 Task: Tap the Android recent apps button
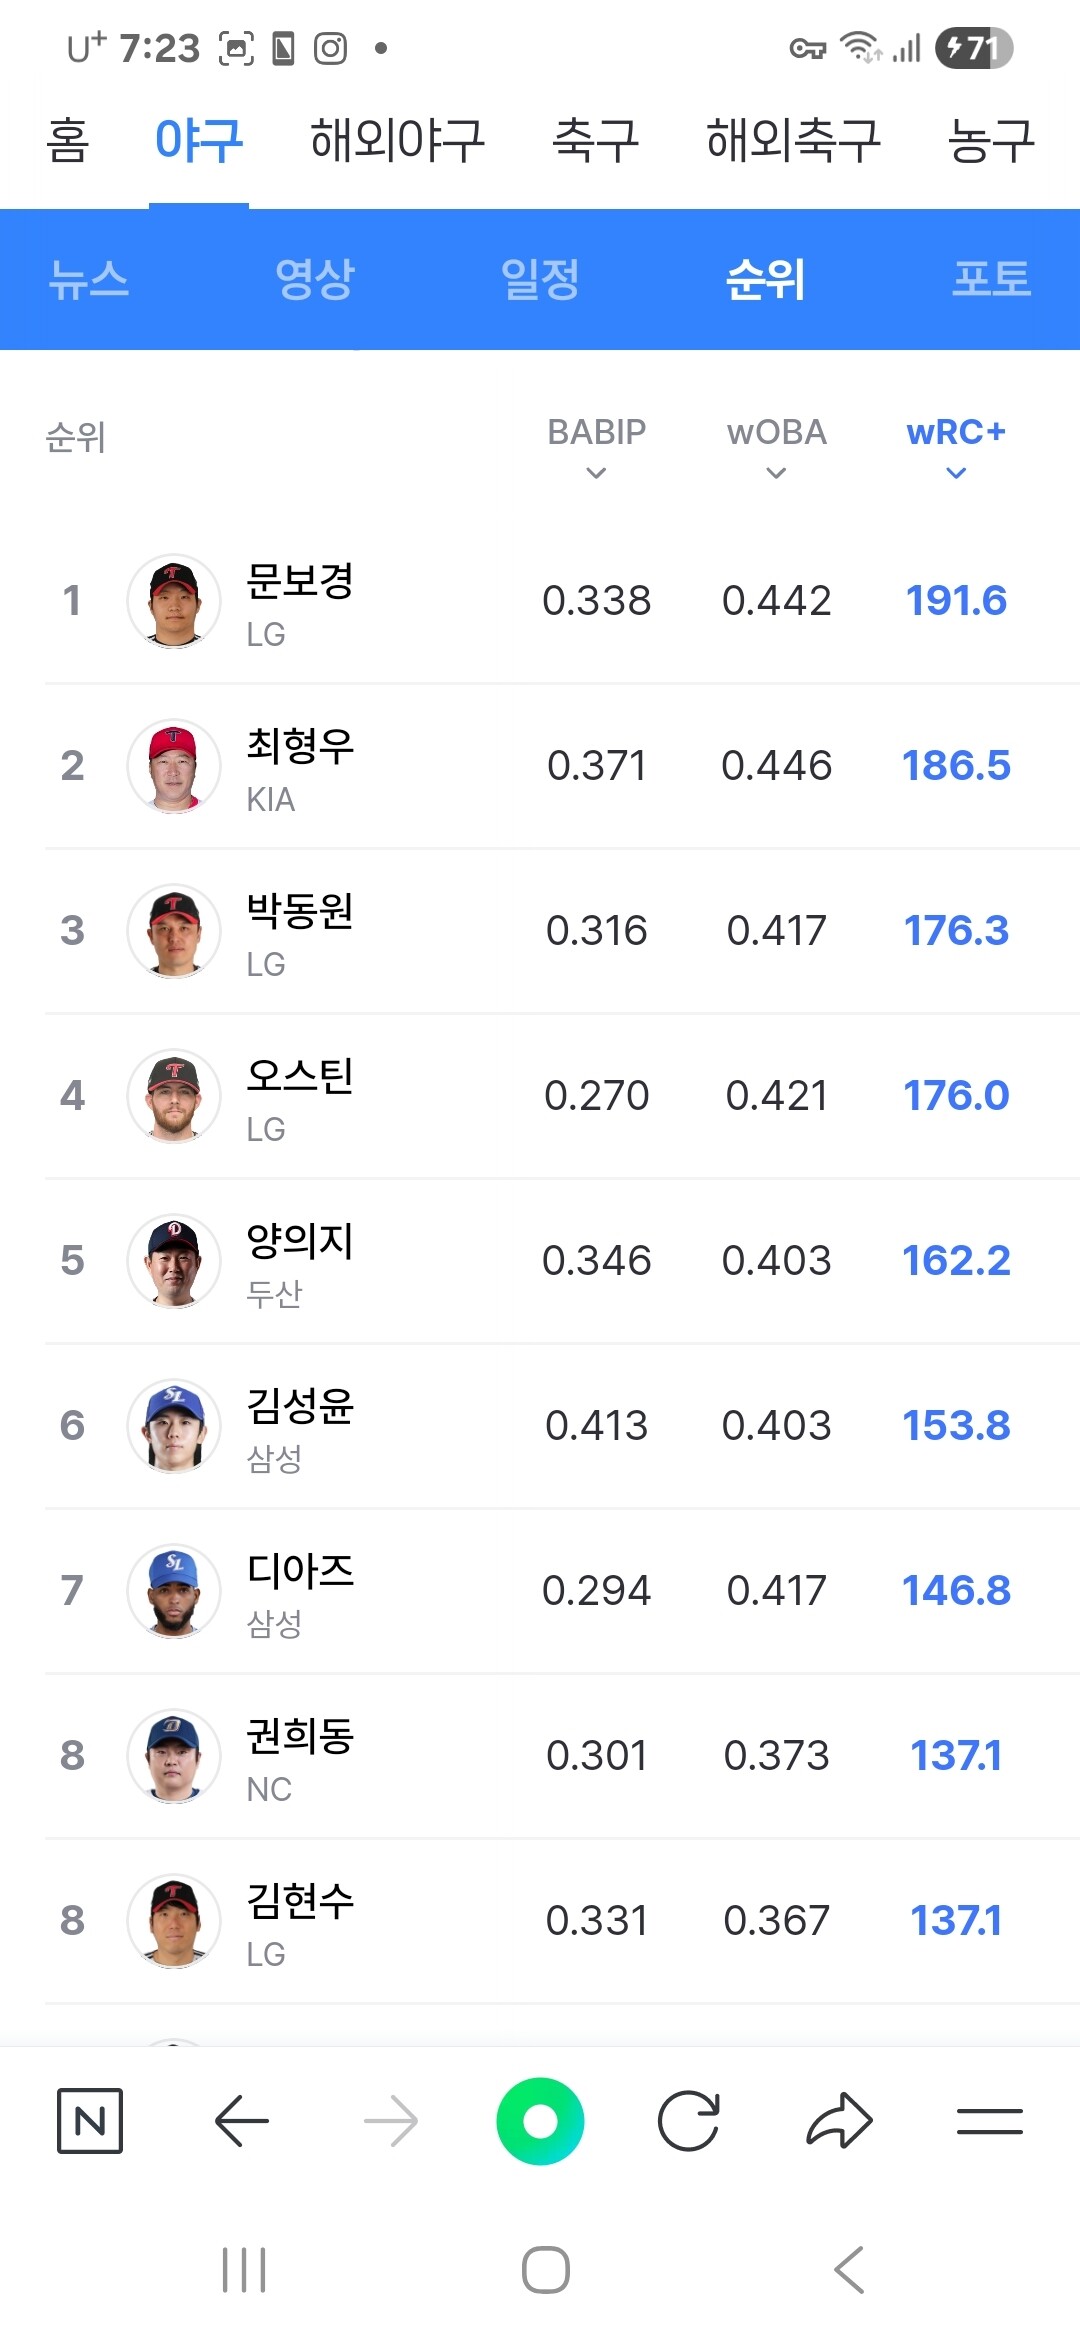pyautogui.click(x=244, y=2270)
